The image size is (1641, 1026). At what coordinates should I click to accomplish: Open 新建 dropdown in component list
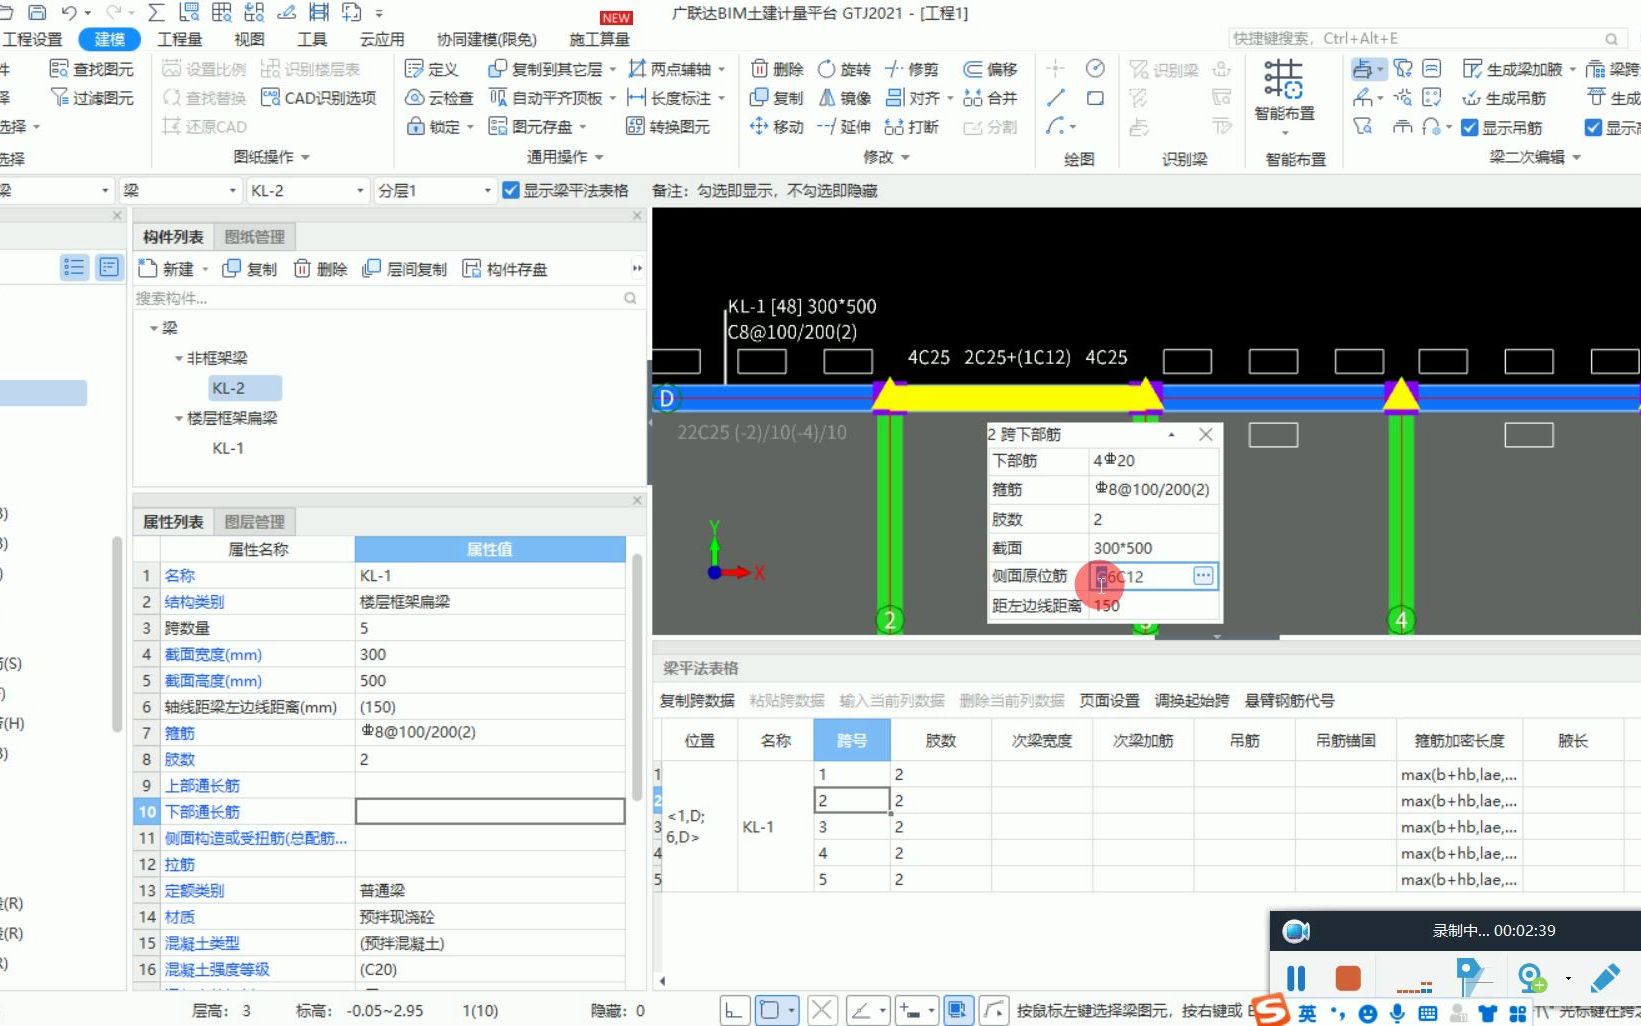pyautogui.click(x=206, y=269)
